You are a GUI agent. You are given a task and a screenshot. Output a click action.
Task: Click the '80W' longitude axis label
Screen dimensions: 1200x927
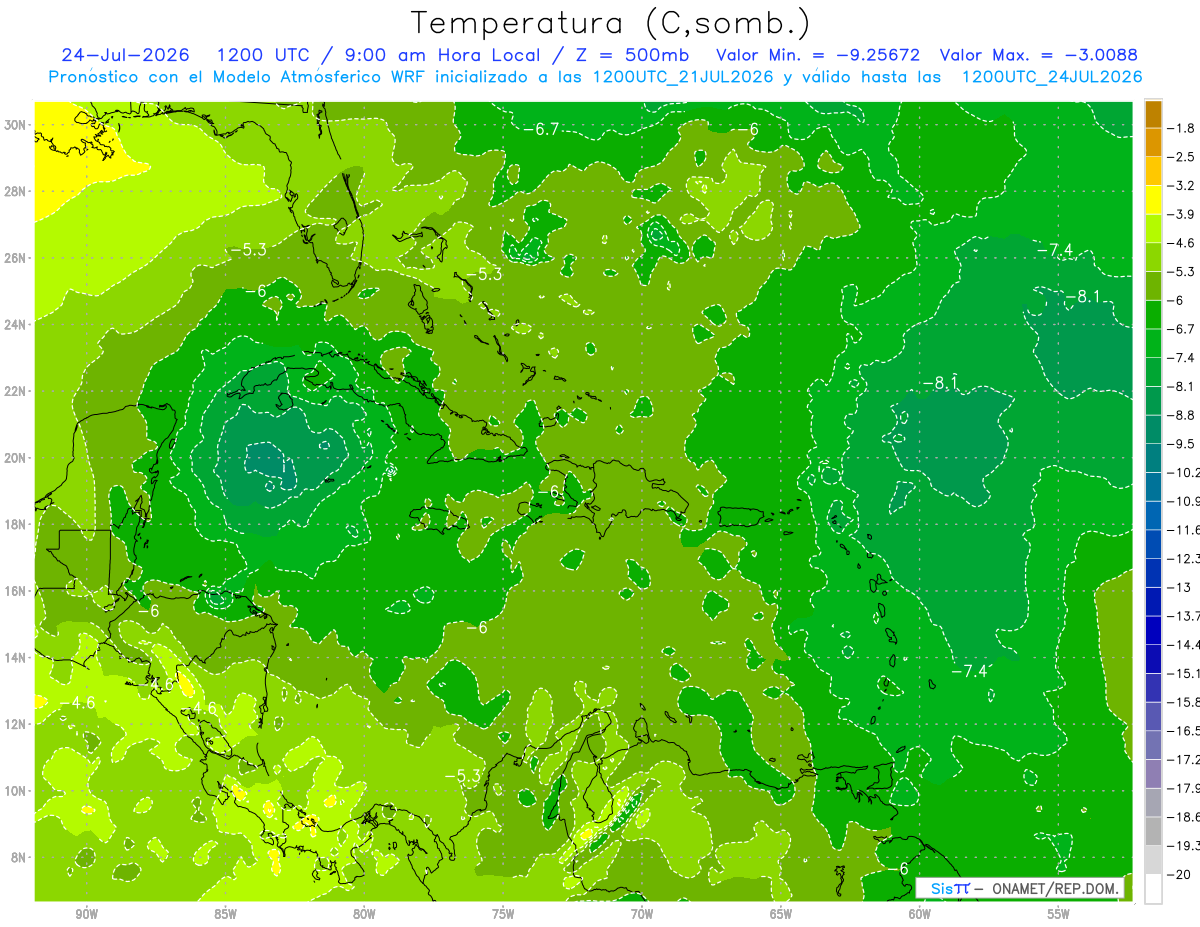point(364,914)
